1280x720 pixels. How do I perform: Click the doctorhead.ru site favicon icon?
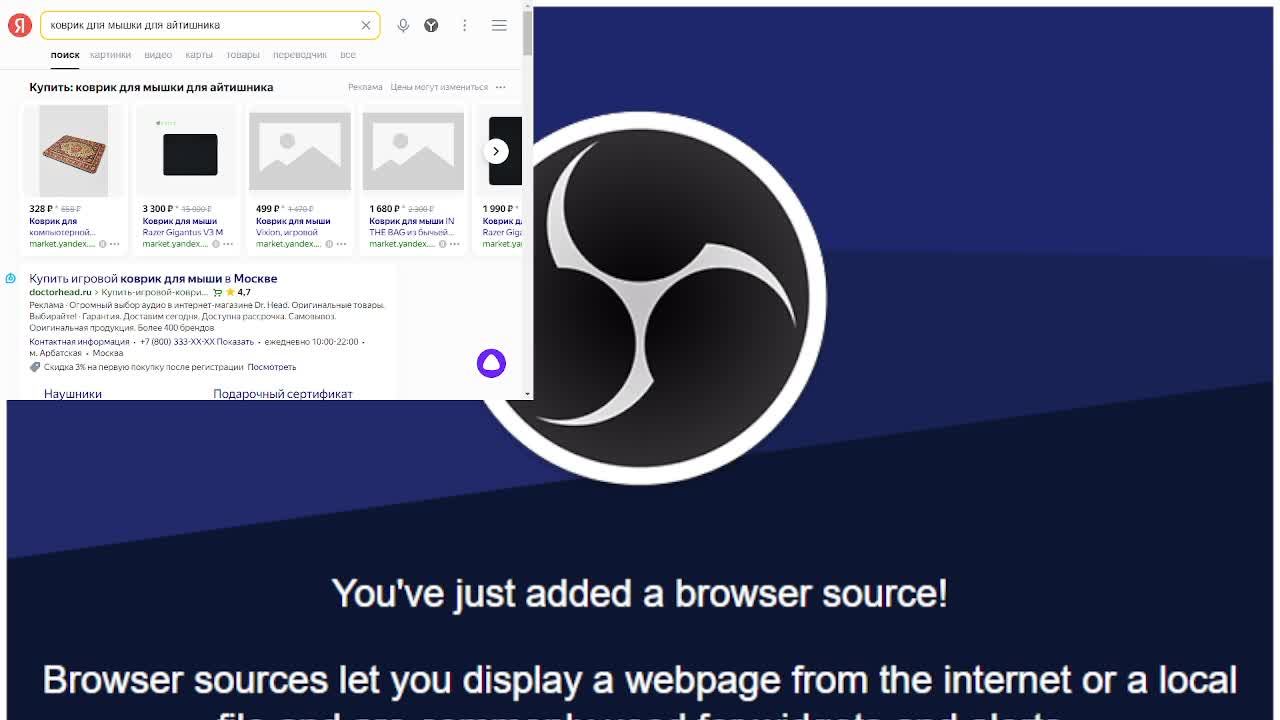[x=11, y=278]
